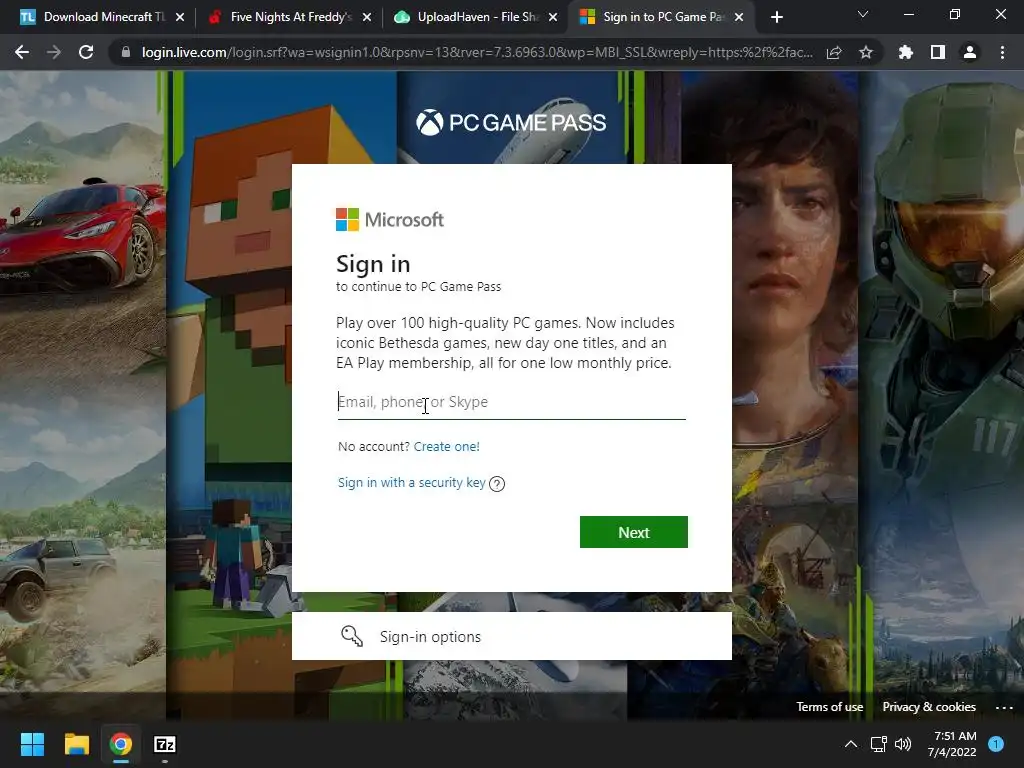Viewport: 1024px width, 768px height.
Task: Open the Windows Start menu
Action: [x=32, y=744]
